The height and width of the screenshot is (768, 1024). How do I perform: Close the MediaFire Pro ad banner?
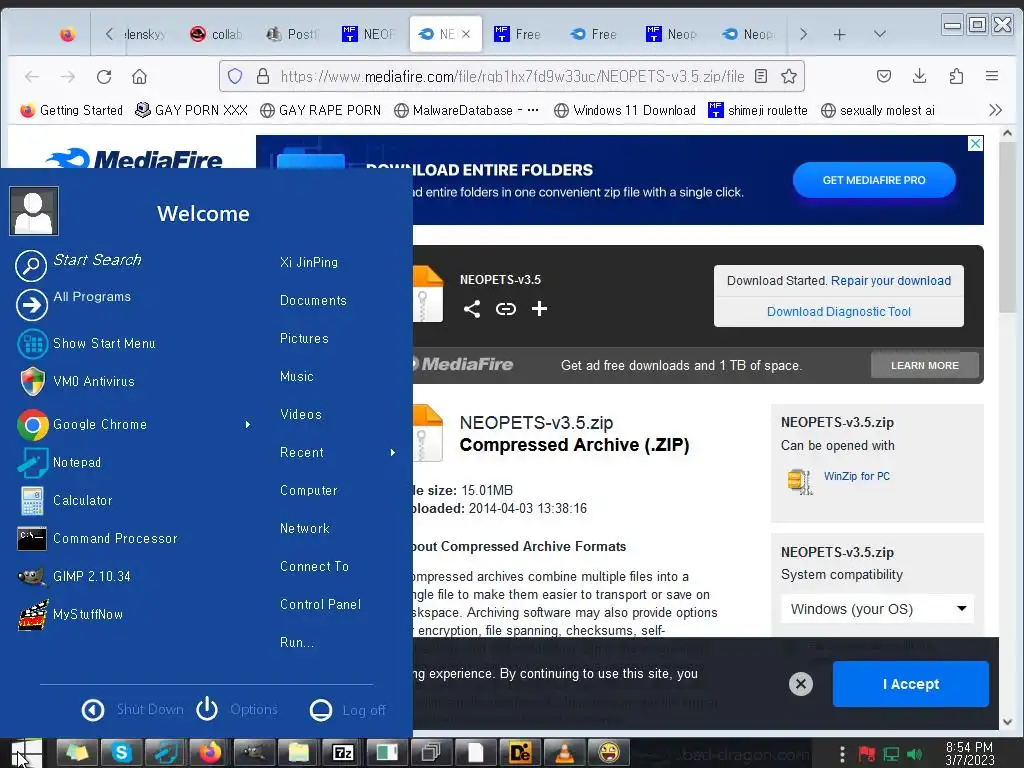[x=975, y=144]
